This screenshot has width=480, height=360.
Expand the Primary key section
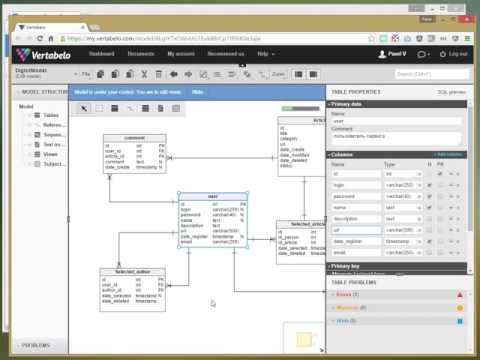coord(397,266)
